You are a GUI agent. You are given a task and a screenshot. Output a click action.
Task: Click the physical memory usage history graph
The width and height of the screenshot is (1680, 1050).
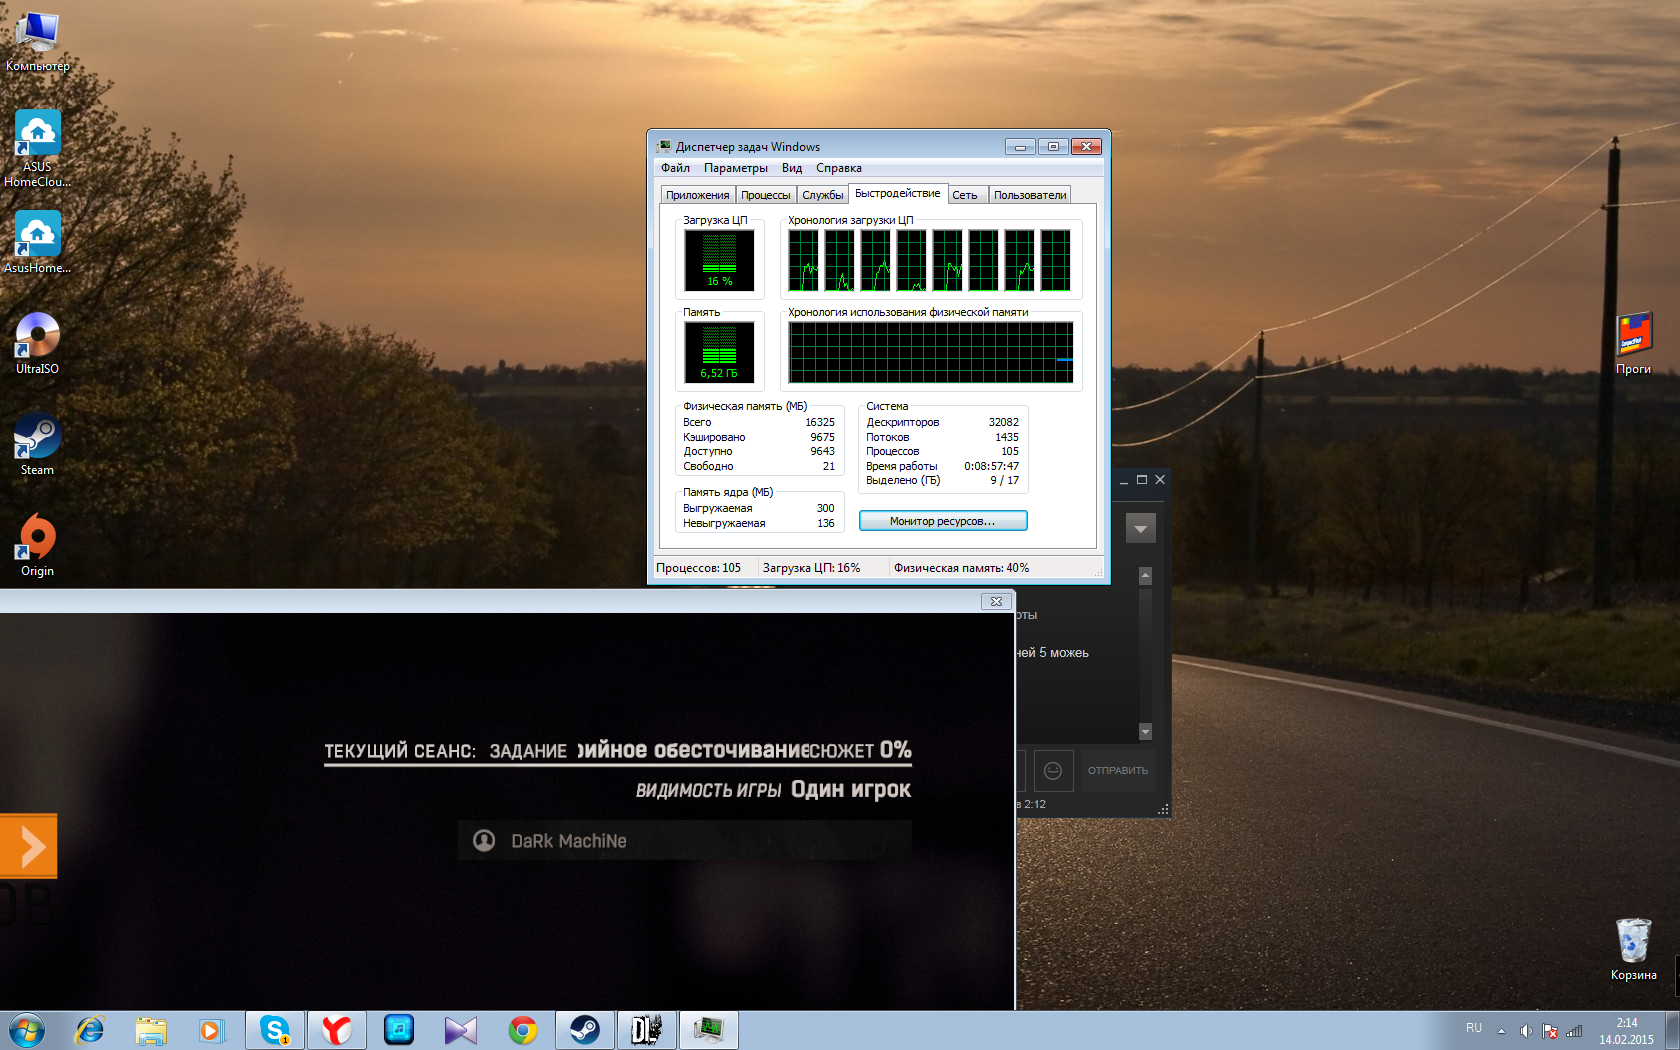pos(931,352)
